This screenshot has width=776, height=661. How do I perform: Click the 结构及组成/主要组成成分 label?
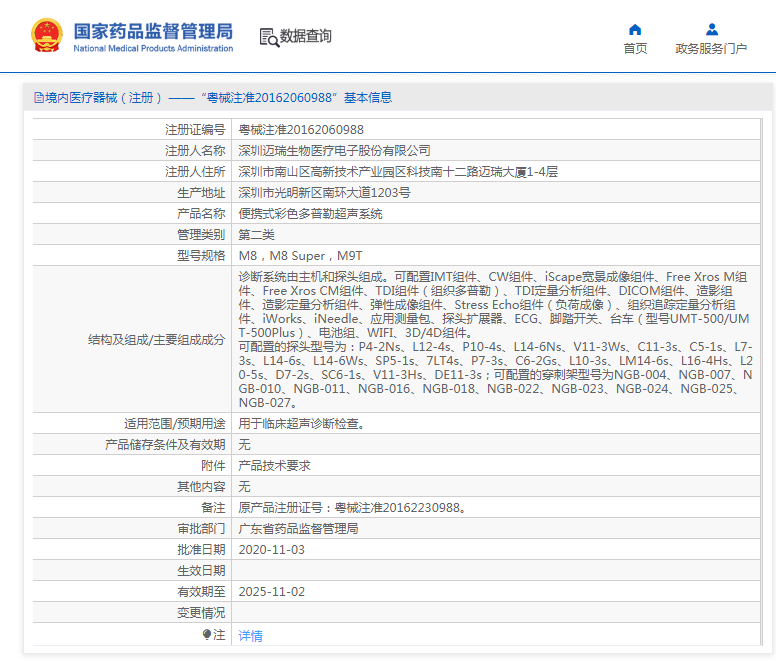156,340
